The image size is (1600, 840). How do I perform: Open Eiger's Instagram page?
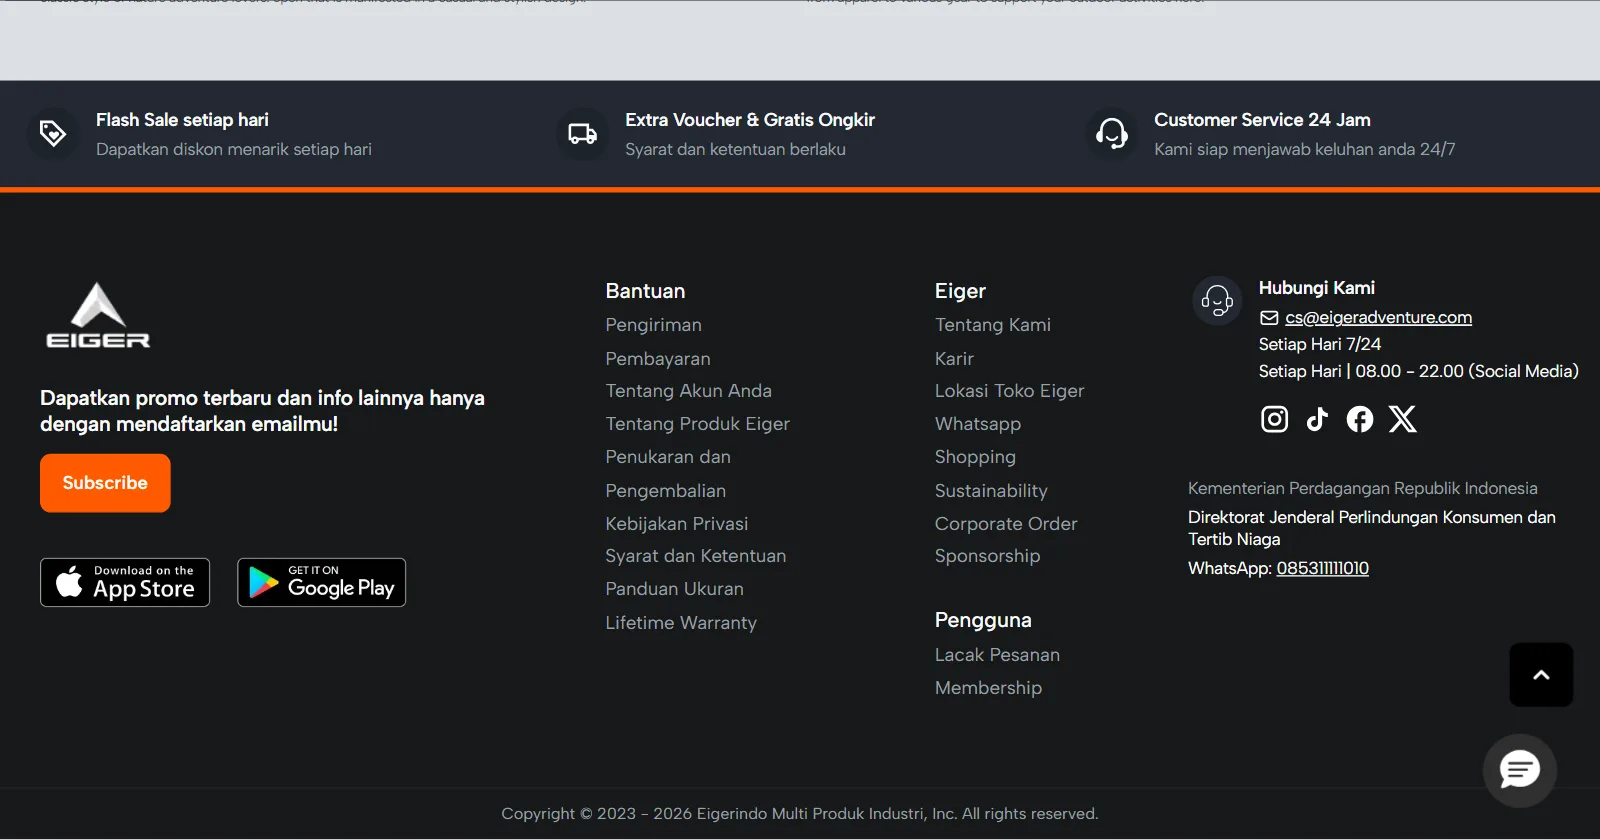(1274, 419)
